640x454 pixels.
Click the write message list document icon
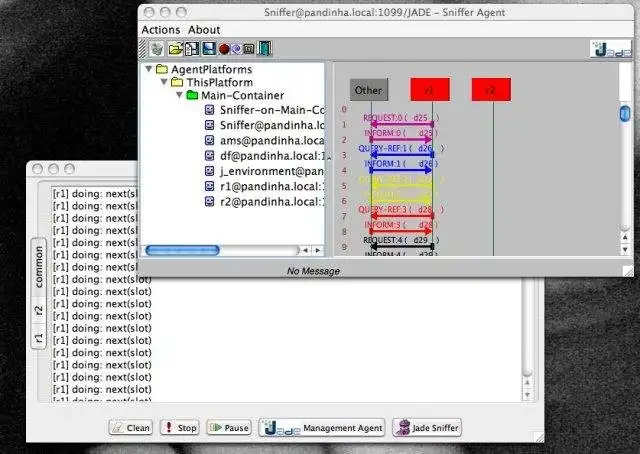click(192, 49)
